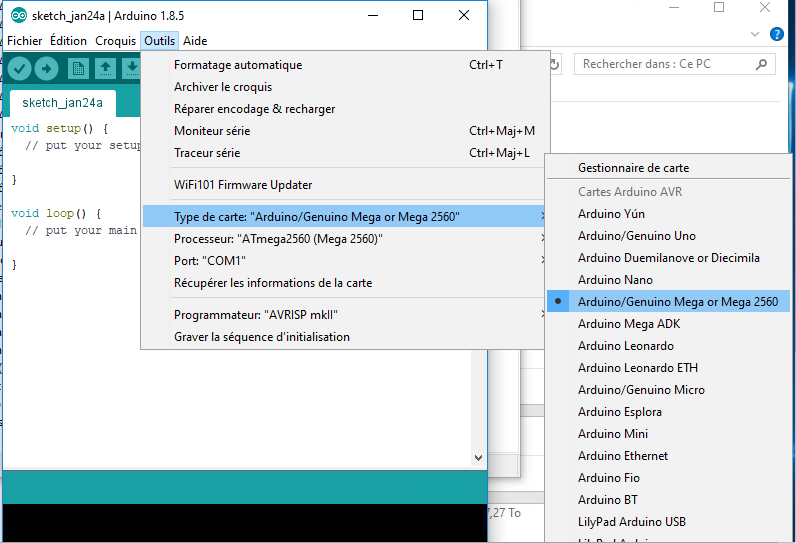Open the Croquis menu
This screenshot has height=543, width=796.
(x=115, y=41)
